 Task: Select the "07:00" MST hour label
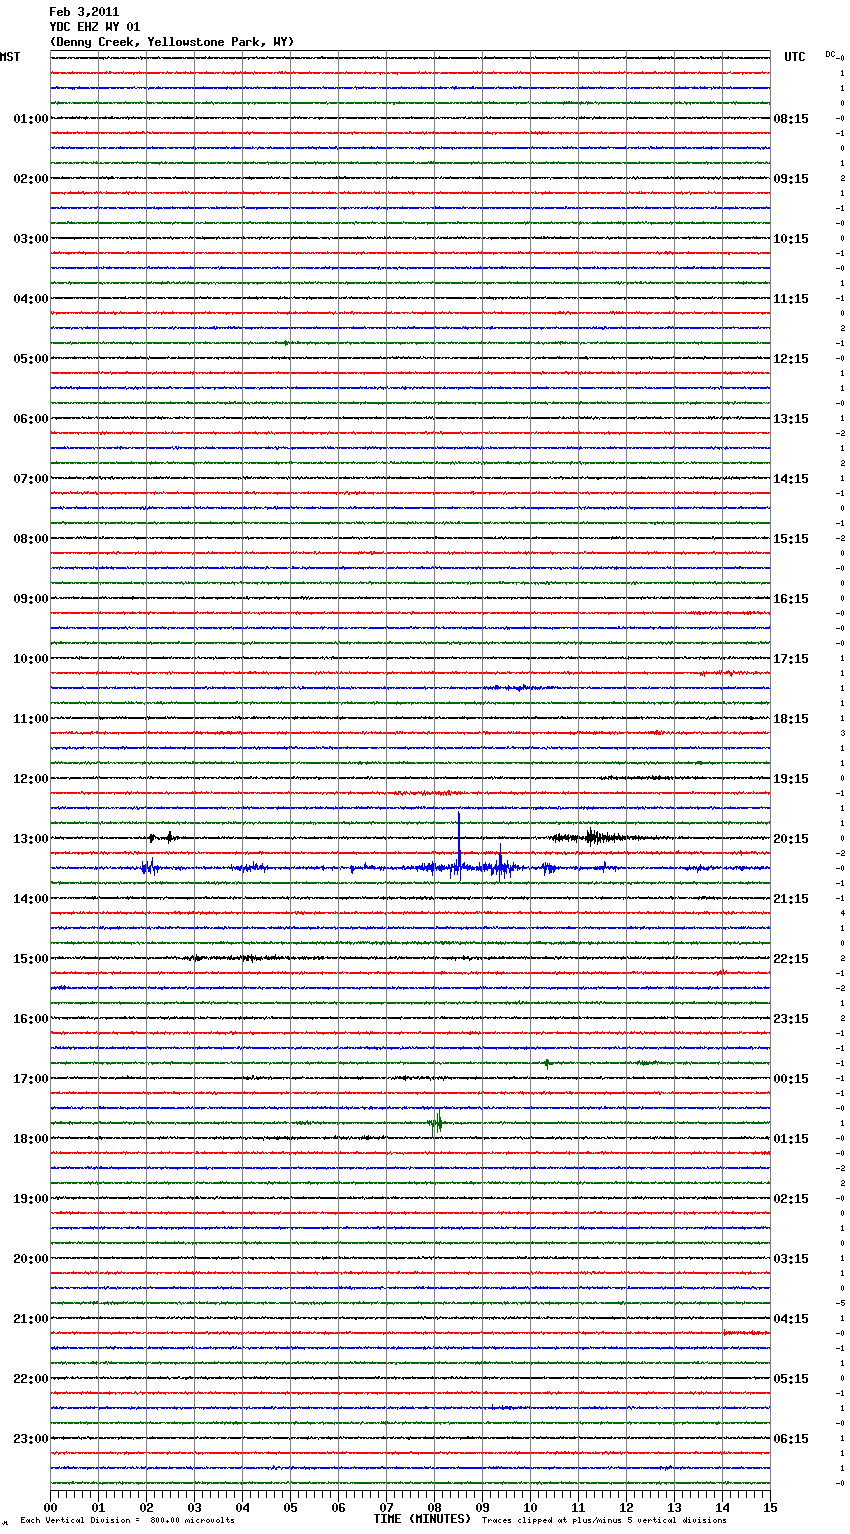[31, 479]
